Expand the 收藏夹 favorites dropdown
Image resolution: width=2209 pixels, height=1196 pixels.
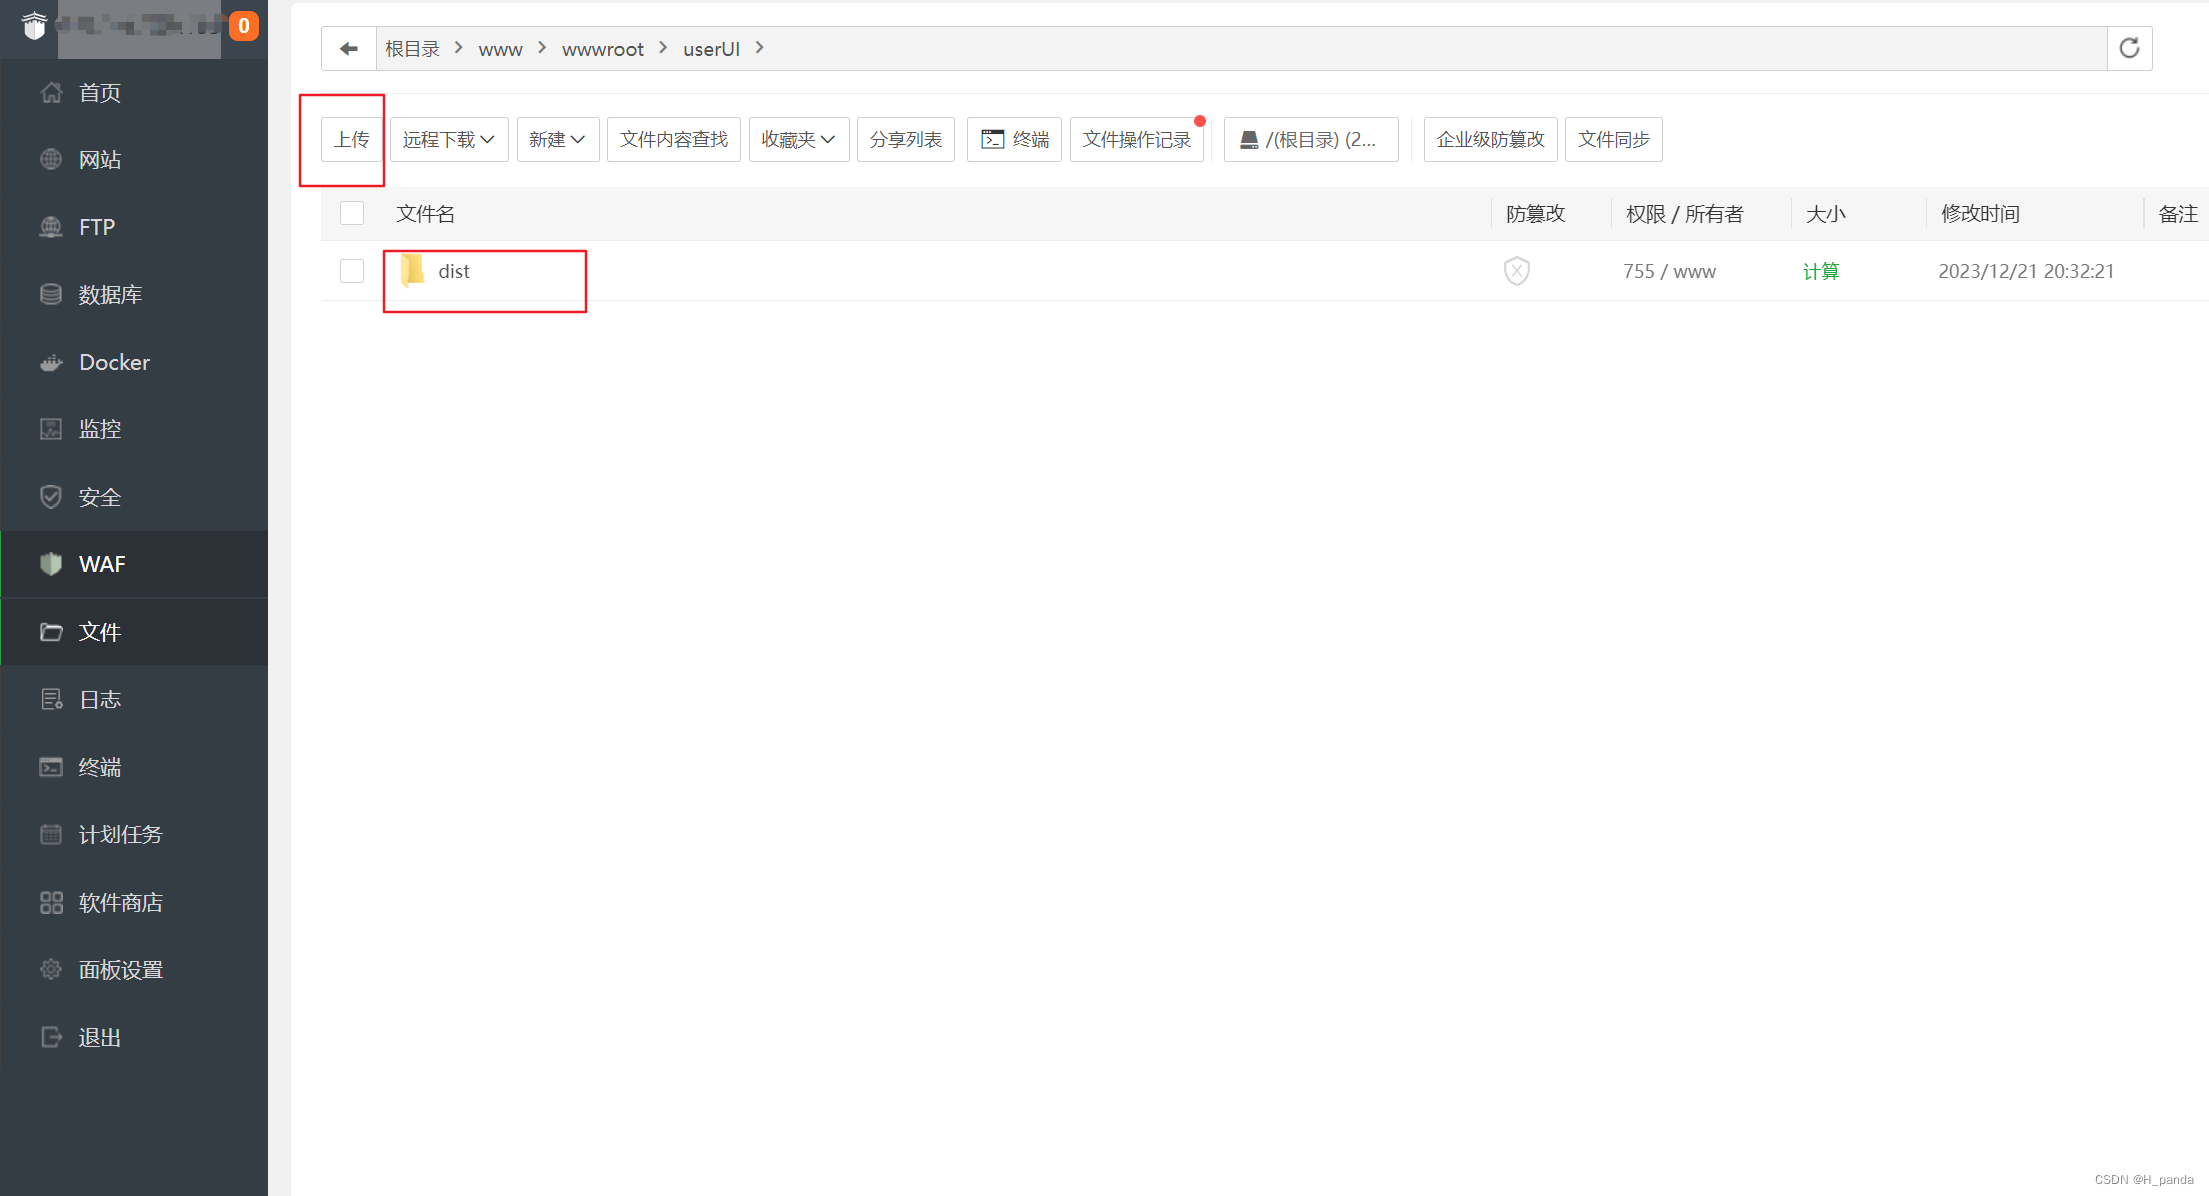tap(798, 139)
